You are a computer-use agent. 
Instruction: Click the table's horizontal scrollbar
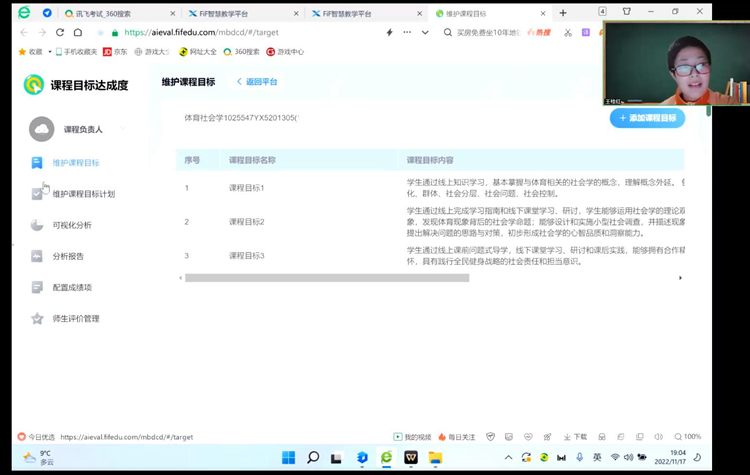click(326, 278)
